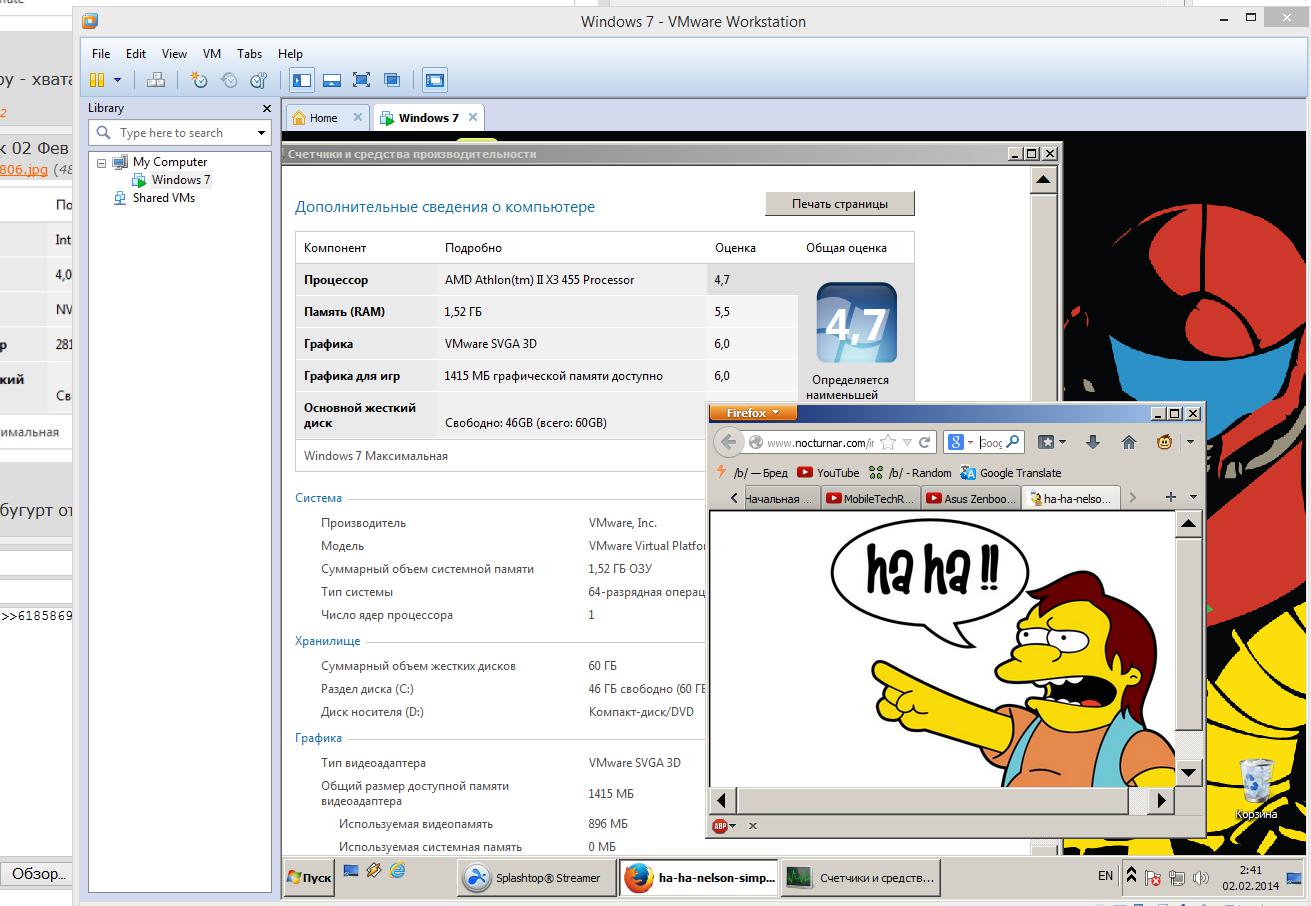The image size is (1311, 906).
Task: Open the Google search engine selector
Action: click(x=960, y=442)
